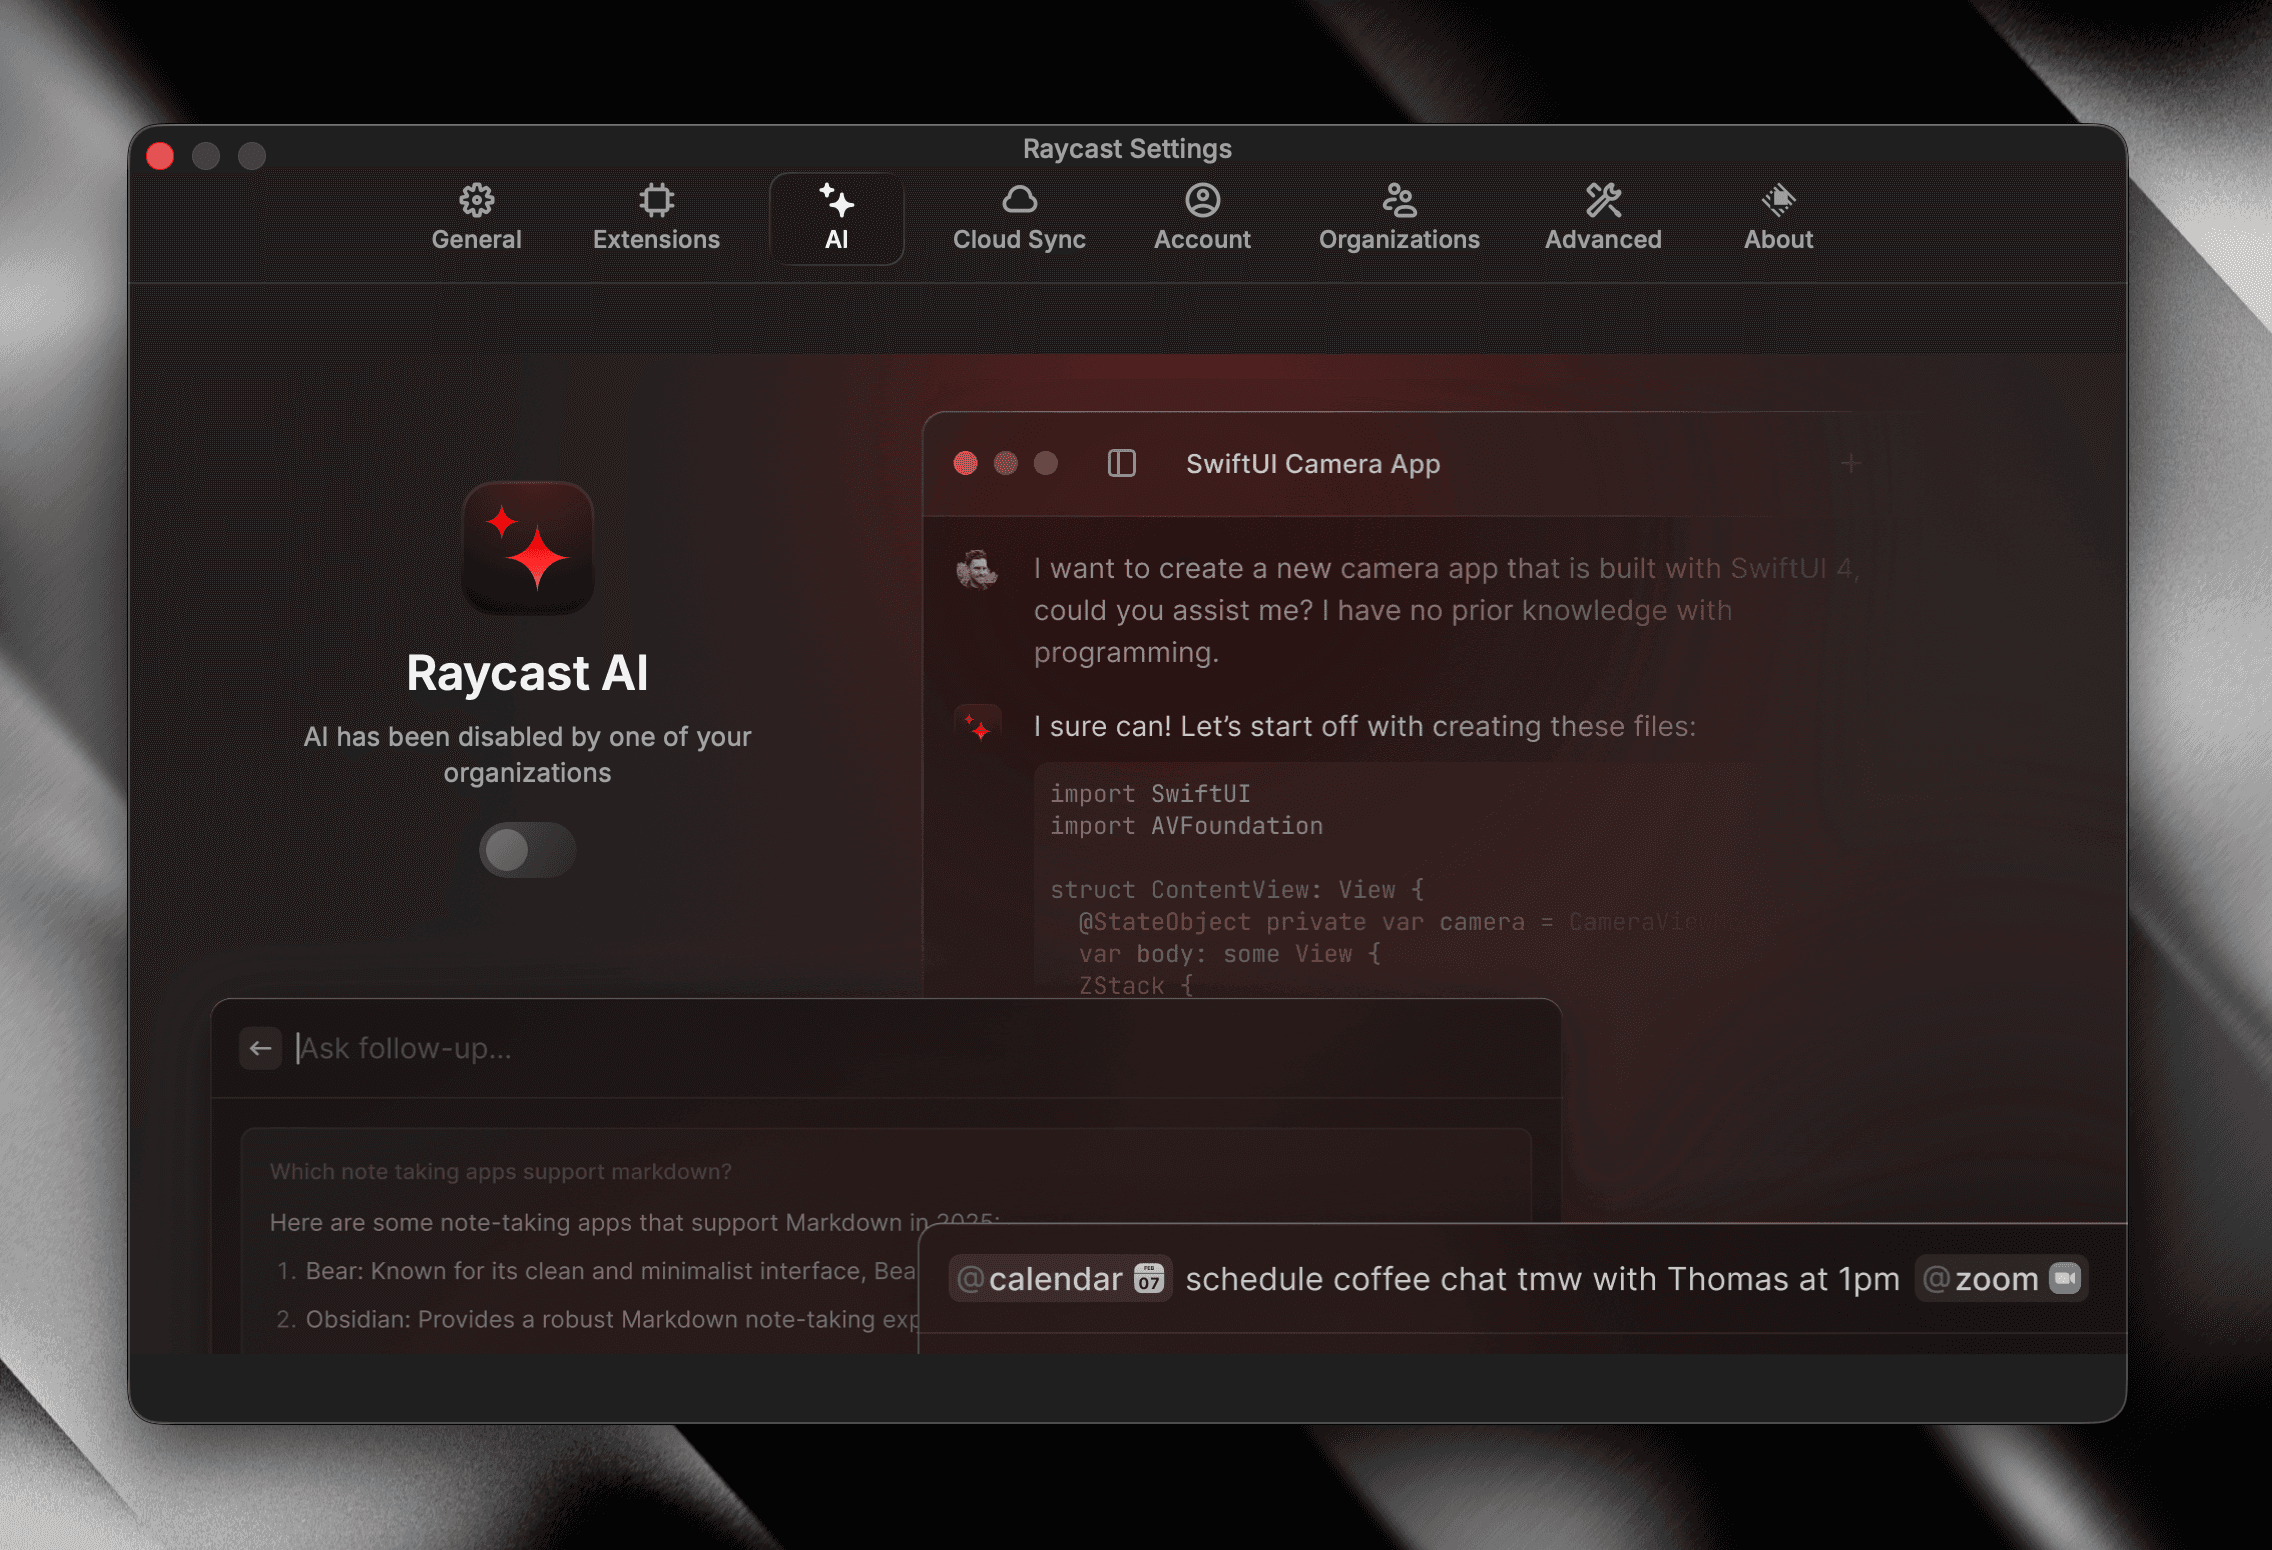
Task: Click the 'Obsidian: Provides a robust' list row
Action: point(596,1319)
